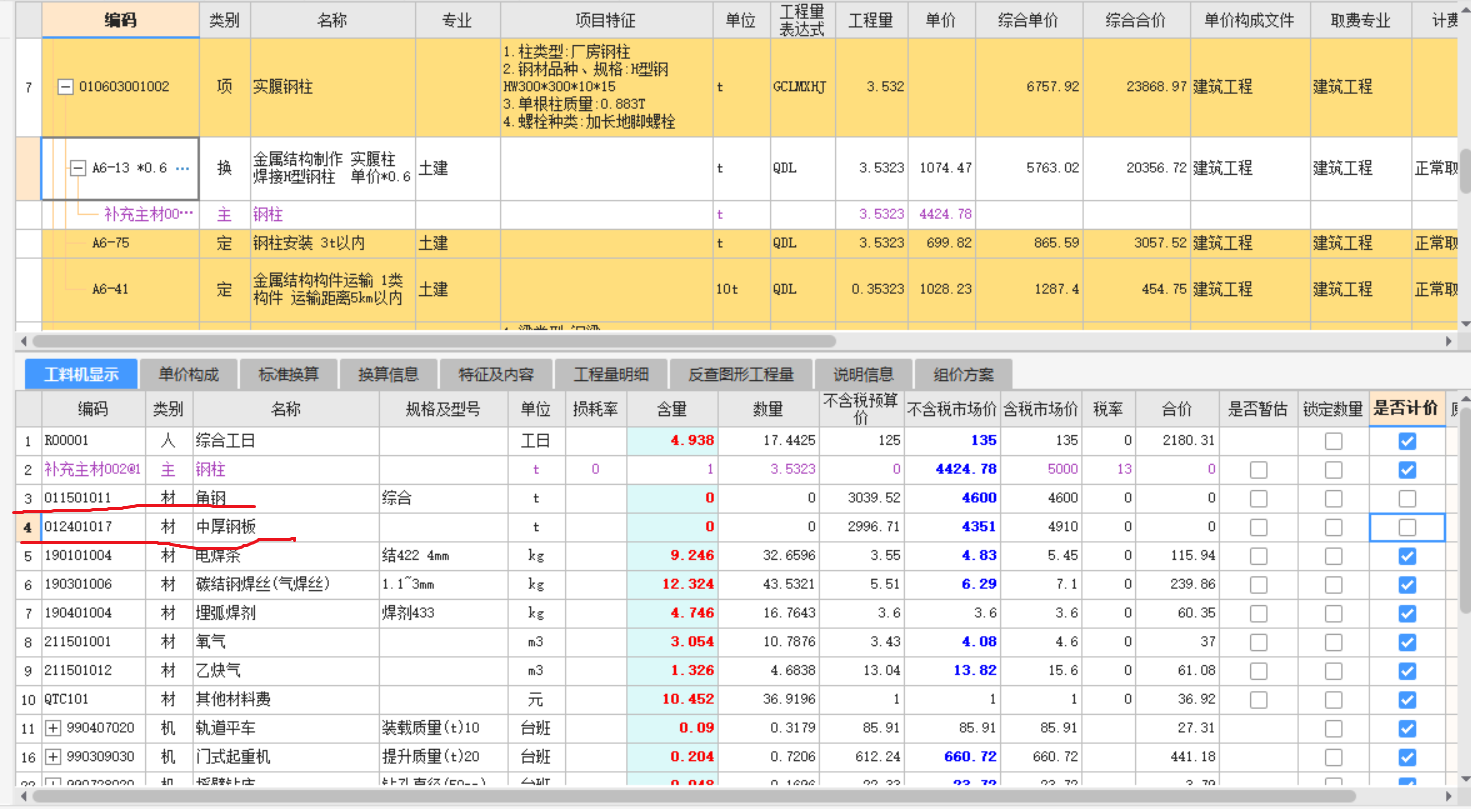Enable 是否计价 for 角钢 row
This screenshot has width=1471, height=809.
[x=1407, y=498]
